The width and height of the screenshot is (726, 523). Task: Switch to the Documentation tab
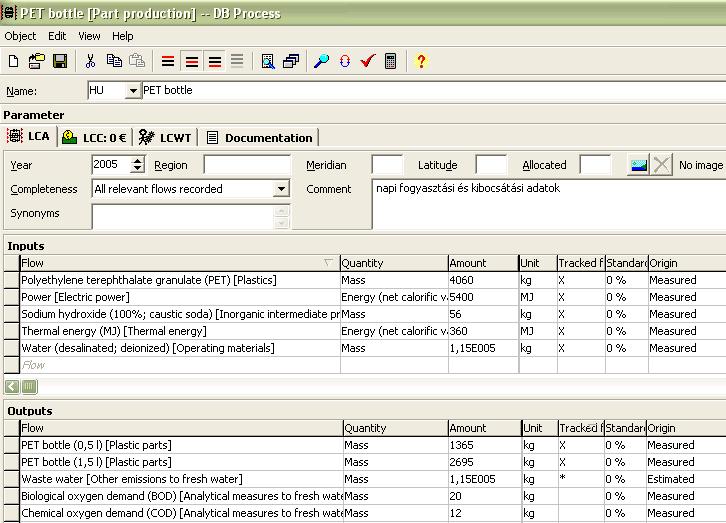(x=259, y=138)
